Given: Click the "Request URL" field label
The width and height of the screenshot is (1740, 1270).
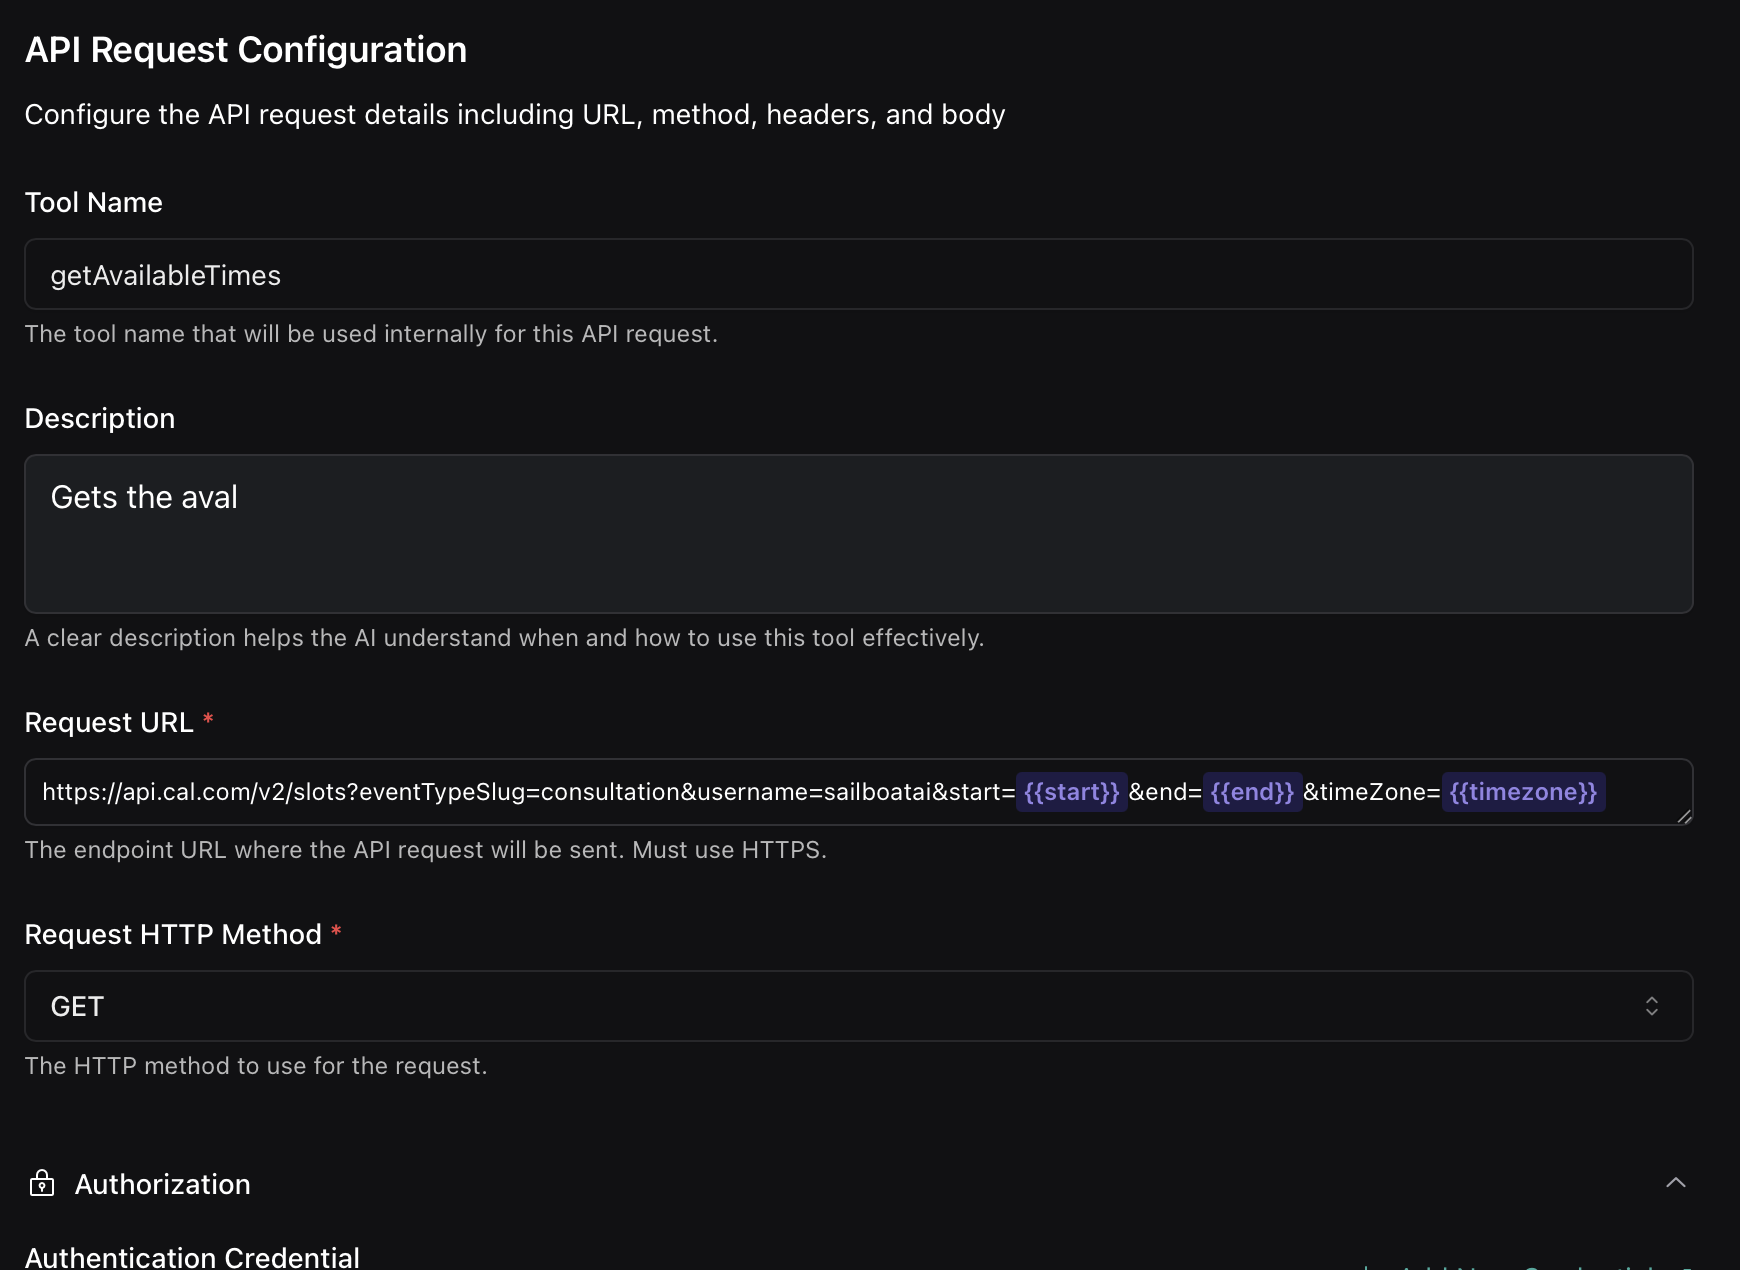Looking at the screenshot, I should [x=108, y=723].
